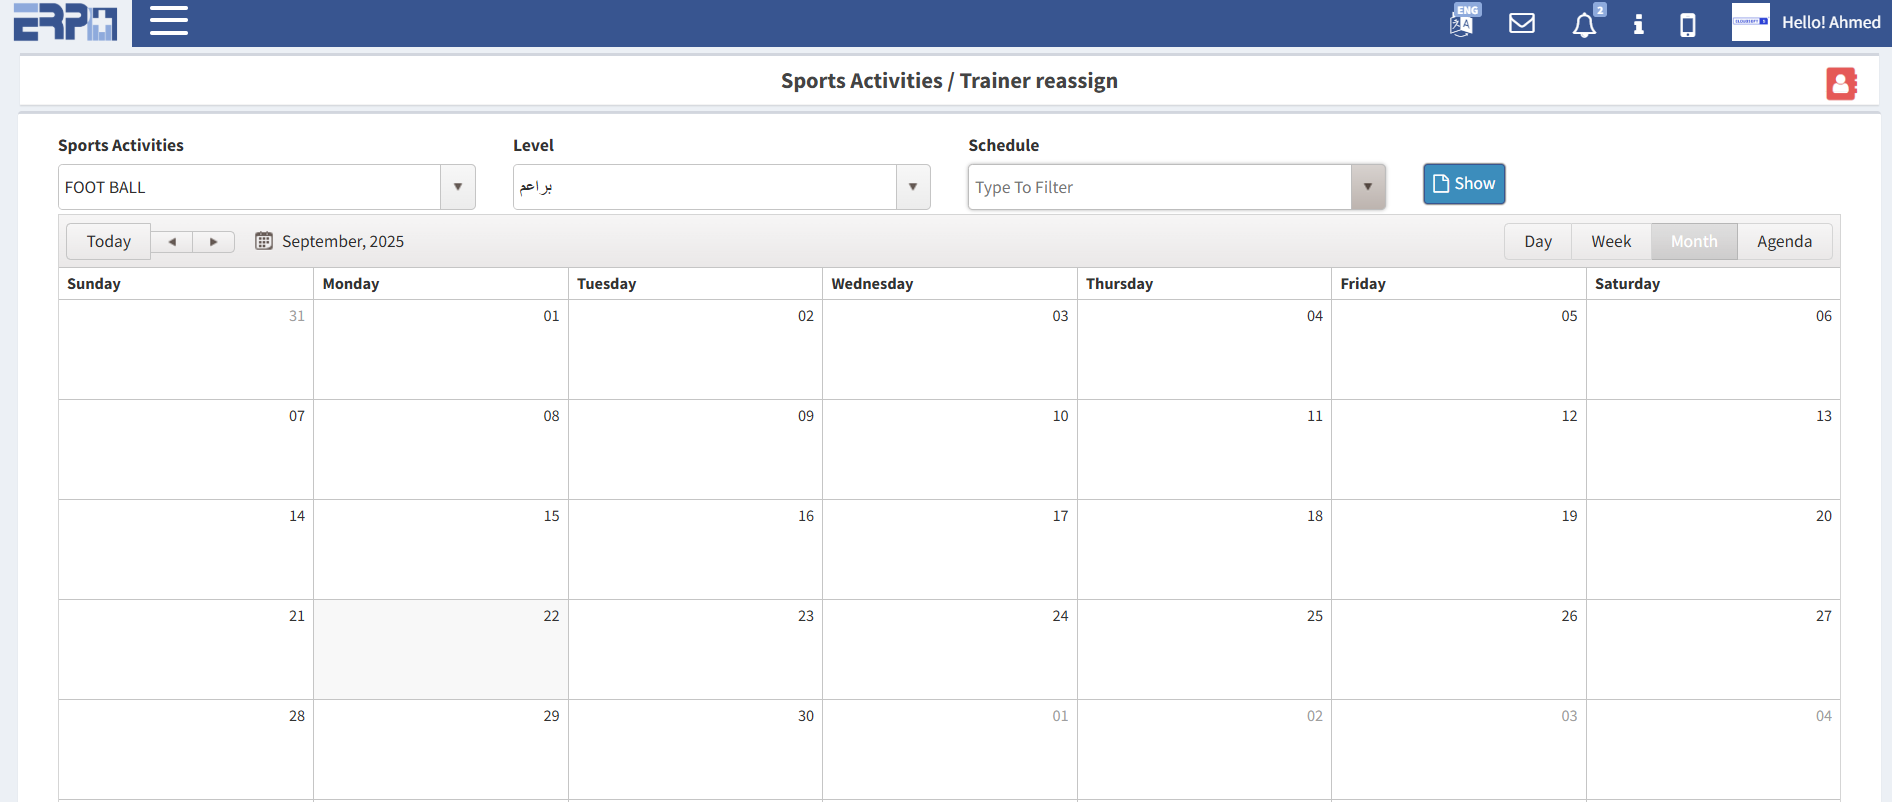Switch to Week view
Screen dimensions: 1892x802
[x=1611, y=242]
